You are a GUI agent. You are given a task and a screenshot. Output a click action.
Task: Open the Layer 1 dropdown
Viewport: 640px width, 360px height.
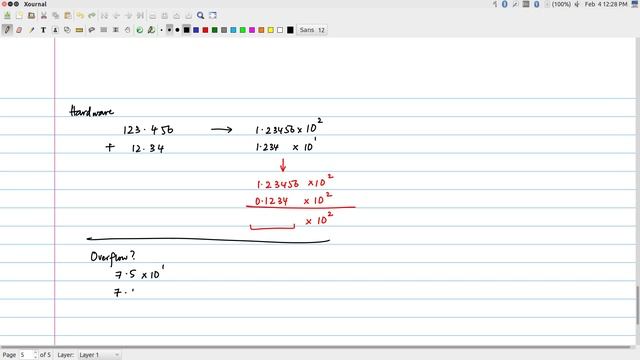tap(99, 355)
